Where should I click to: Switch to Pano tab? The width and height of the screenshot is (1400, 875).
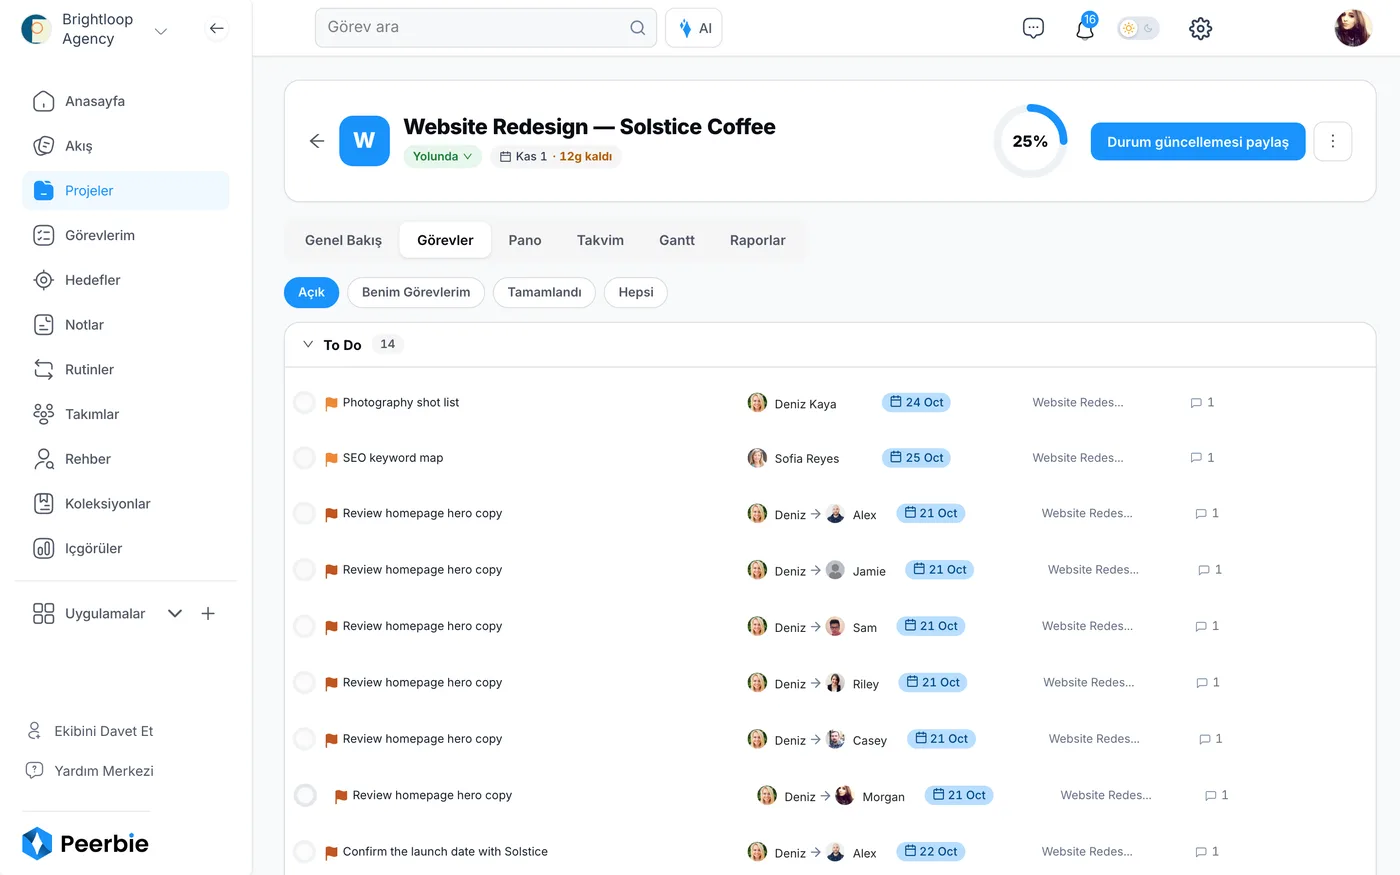(x=525, y=240)
